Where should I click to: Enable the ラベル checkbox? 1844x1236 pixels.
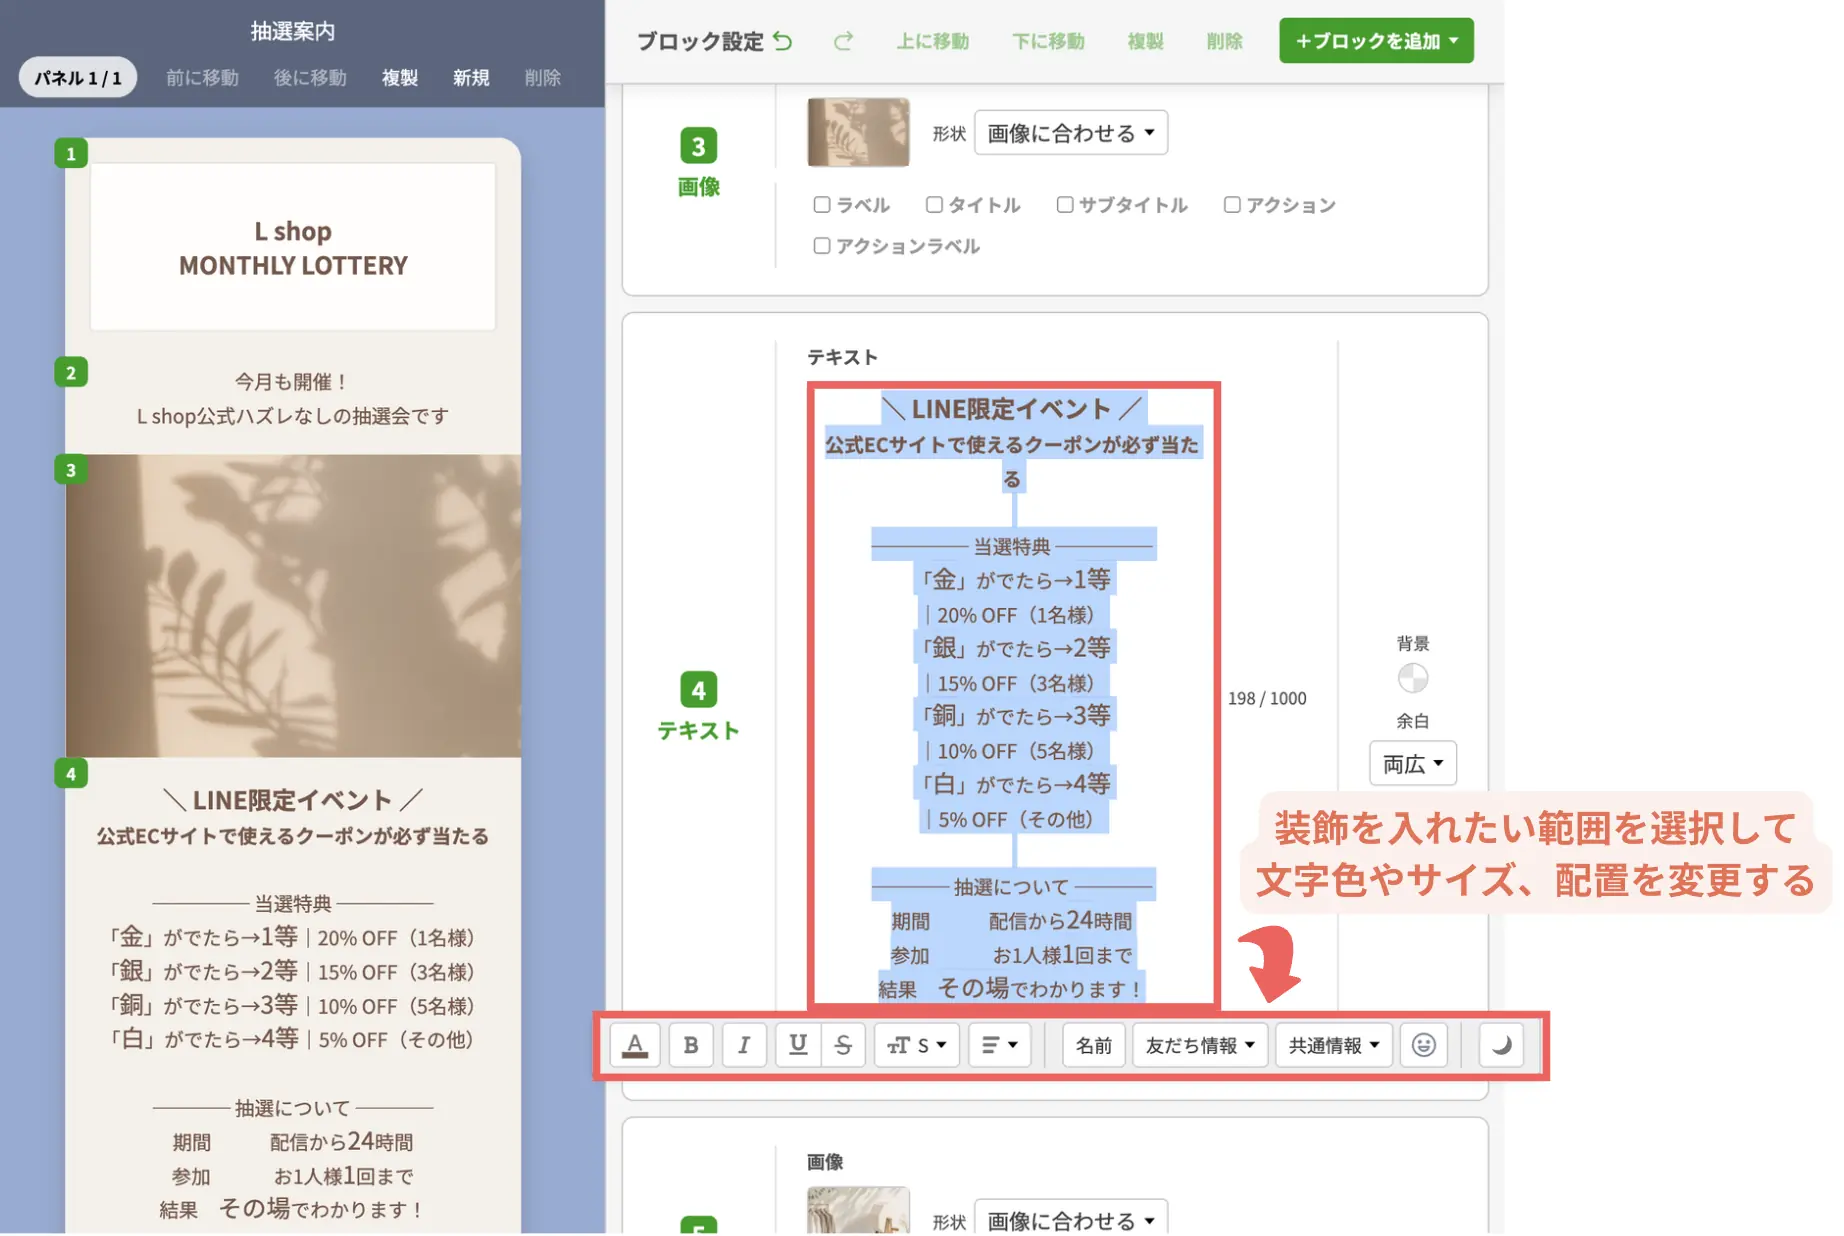coord(822,205)
